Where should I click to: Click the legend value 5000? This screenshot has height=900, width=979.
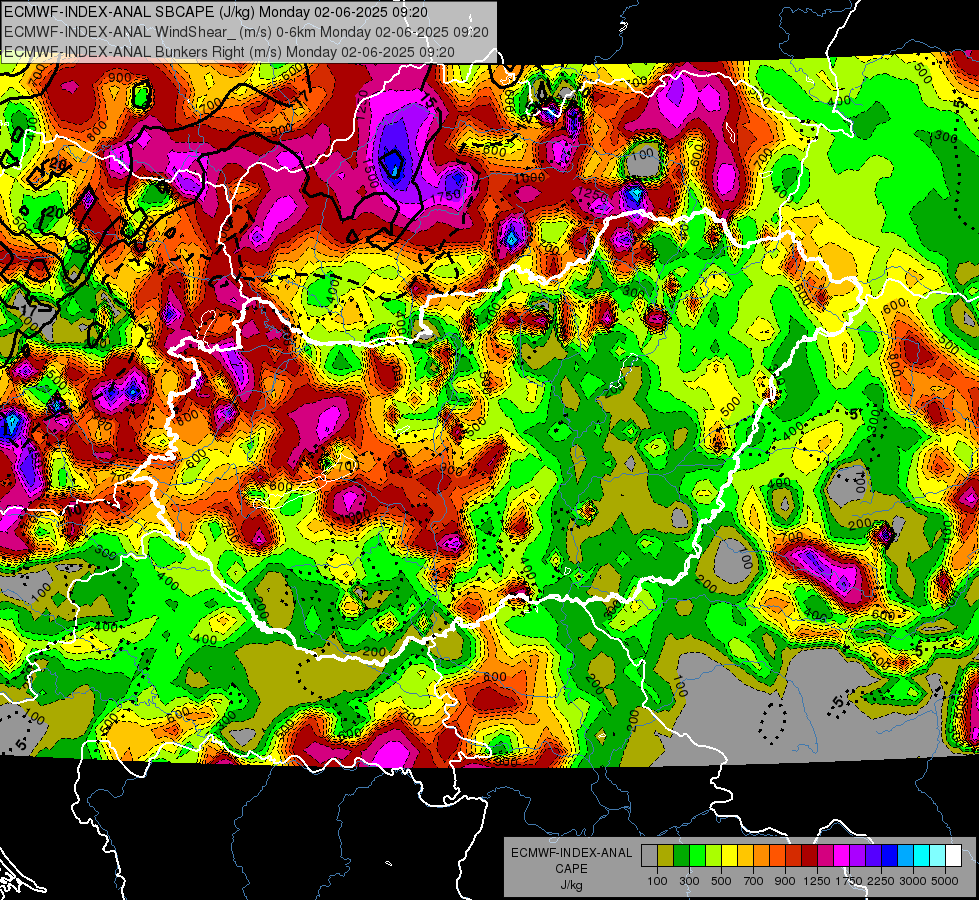[945, 881]
